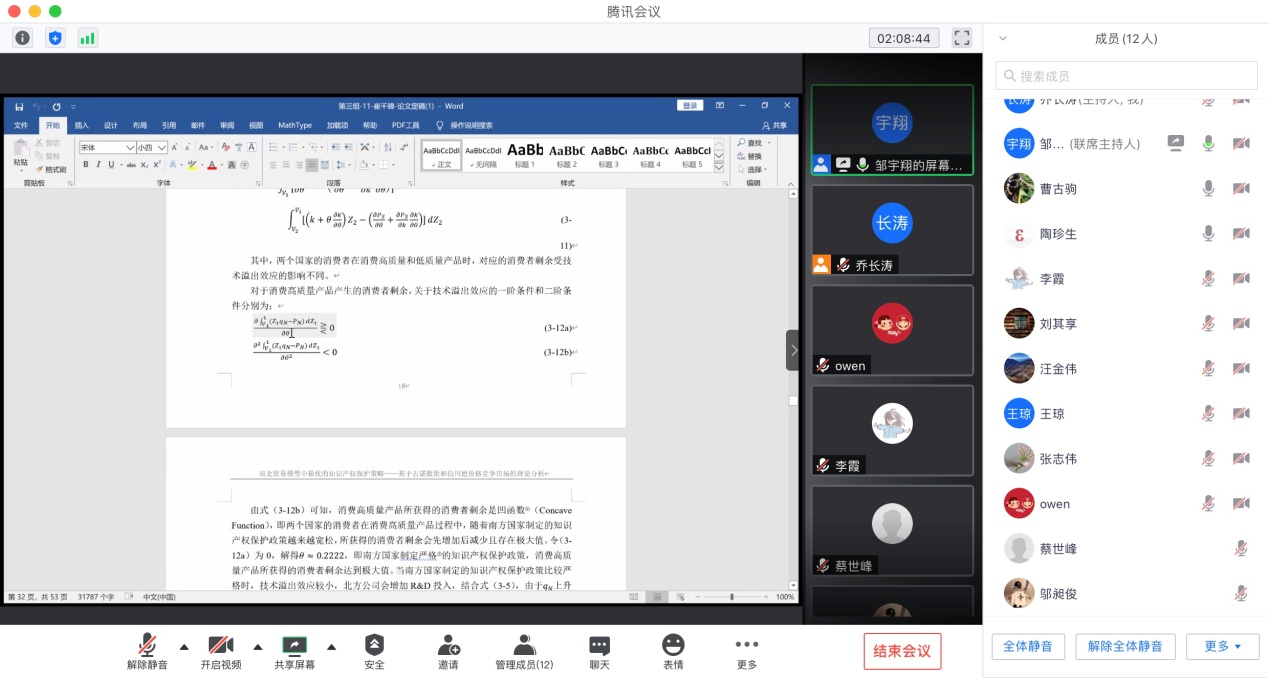Click yellow text highlight color in Word
1269x678 pixels.
point(193,165)
